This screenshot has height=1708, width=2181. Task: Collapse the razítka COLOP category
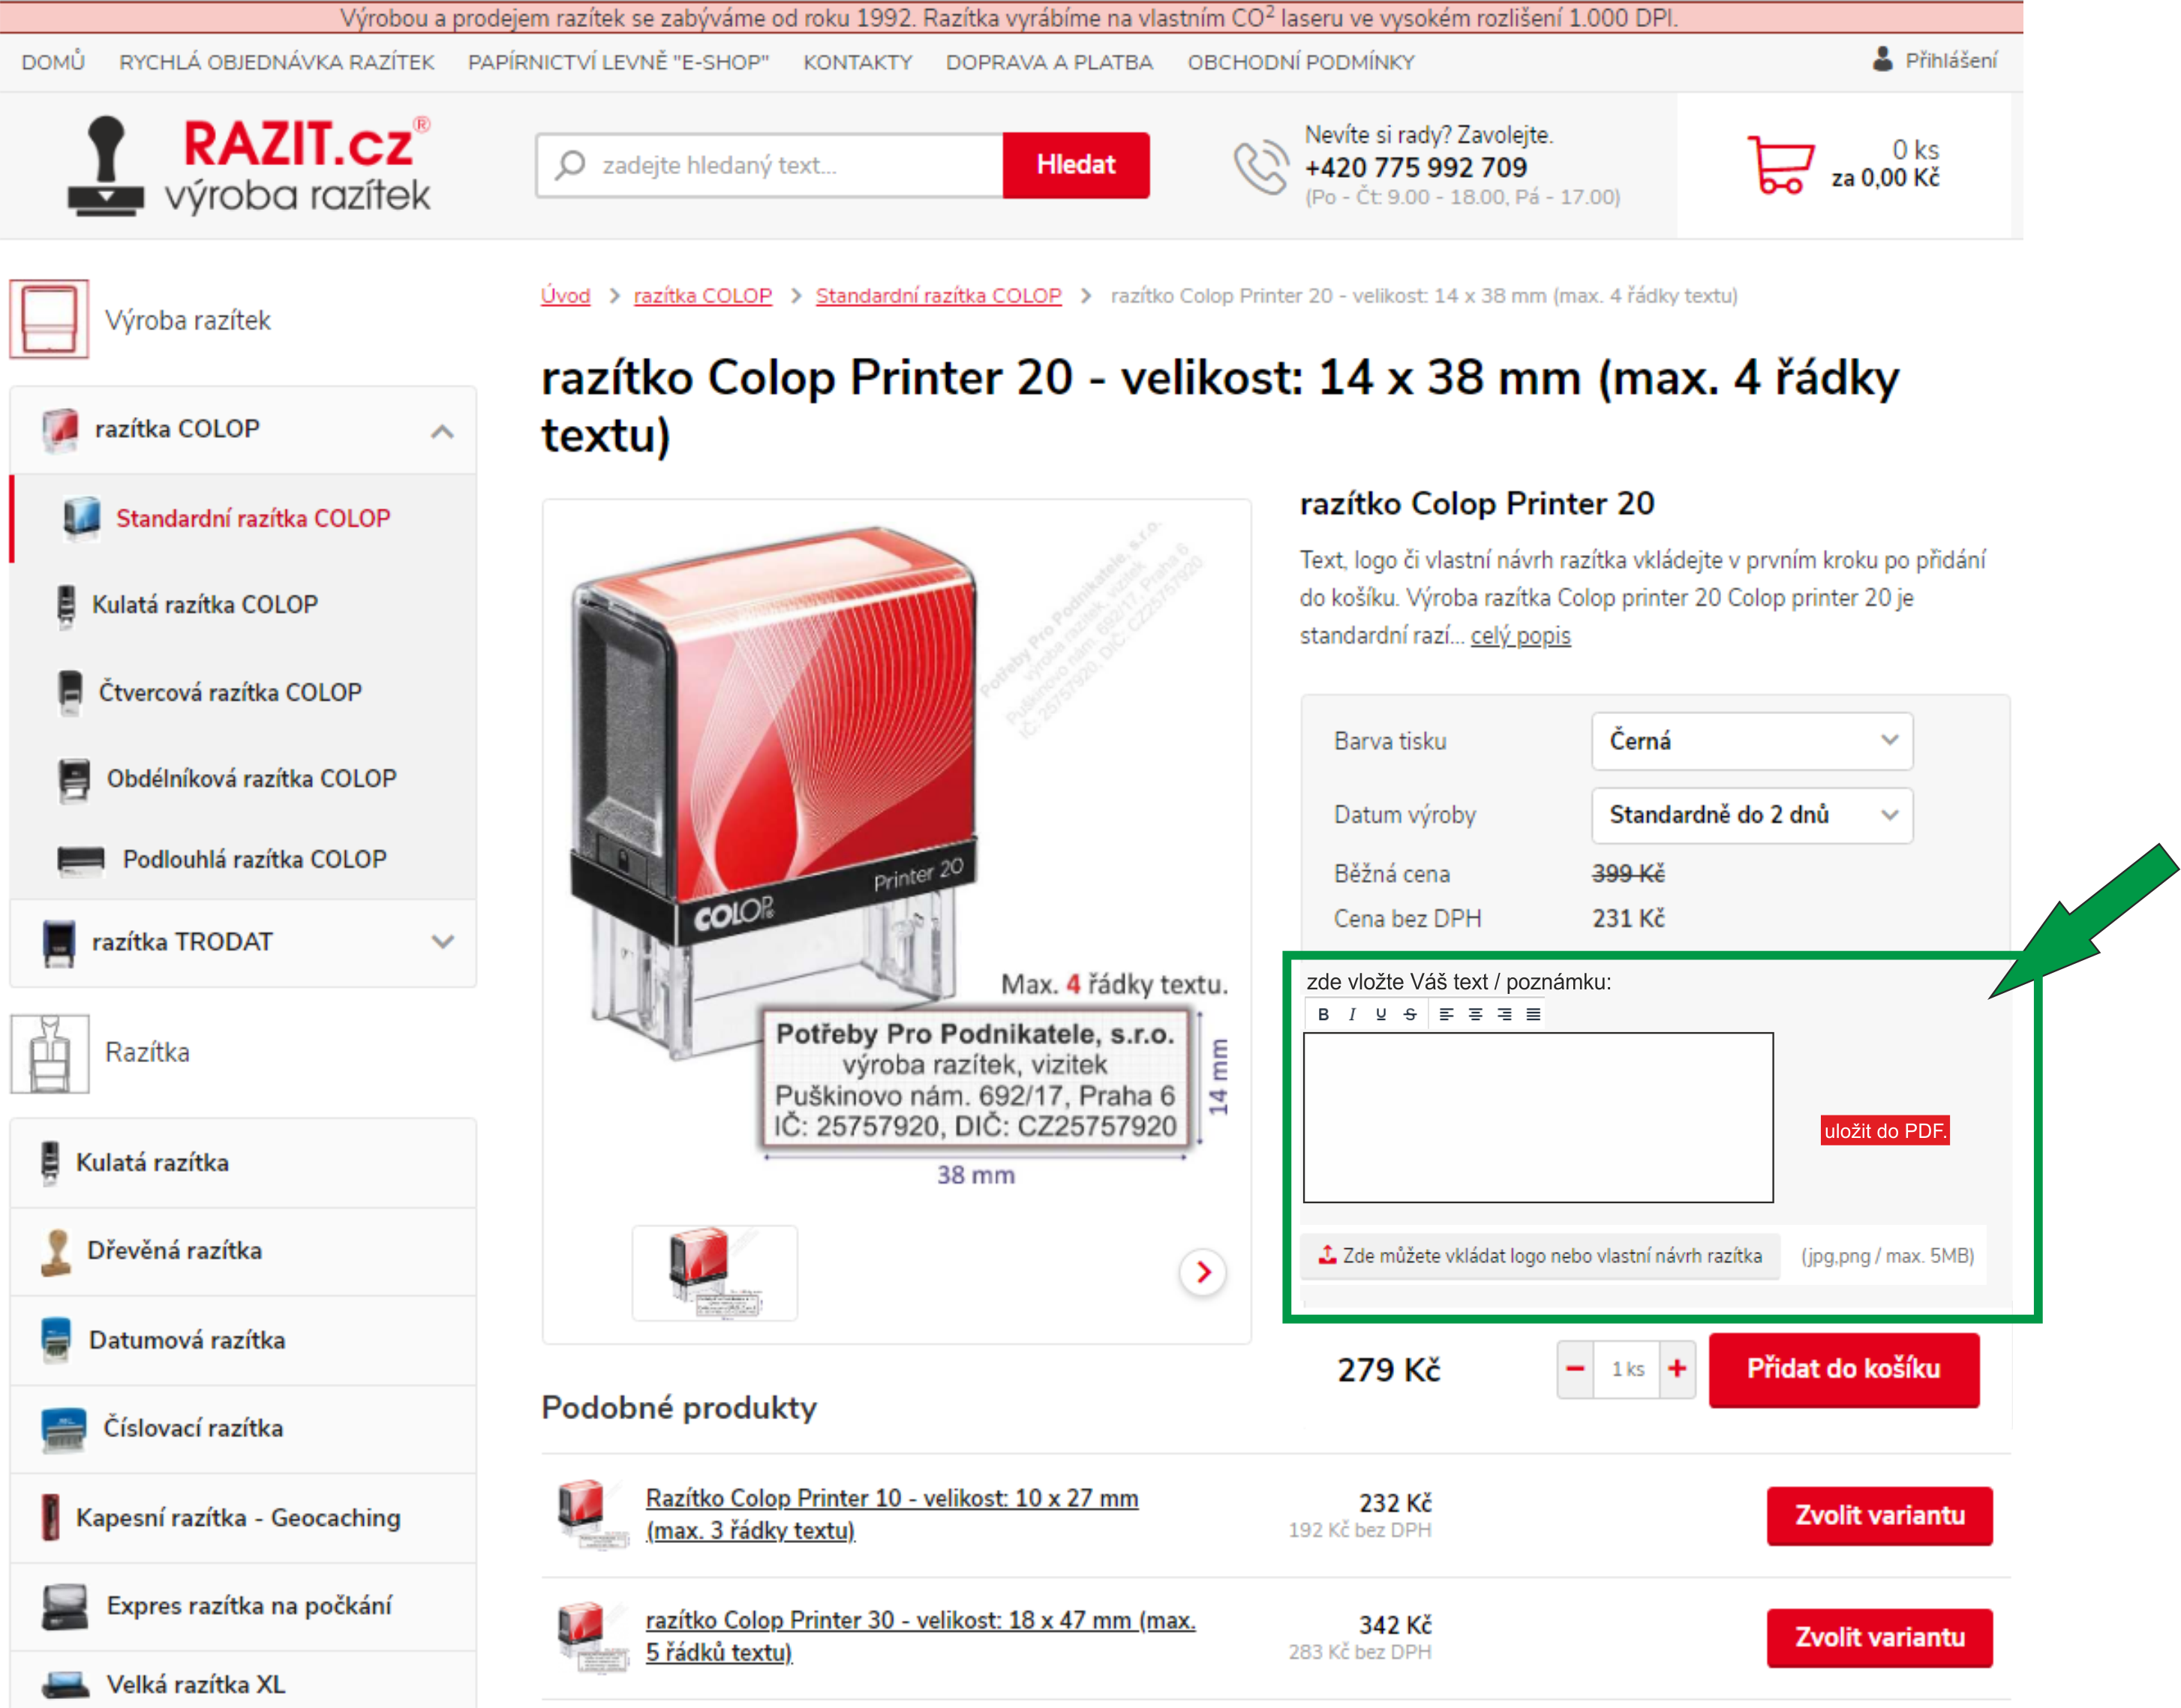(442, 431)
